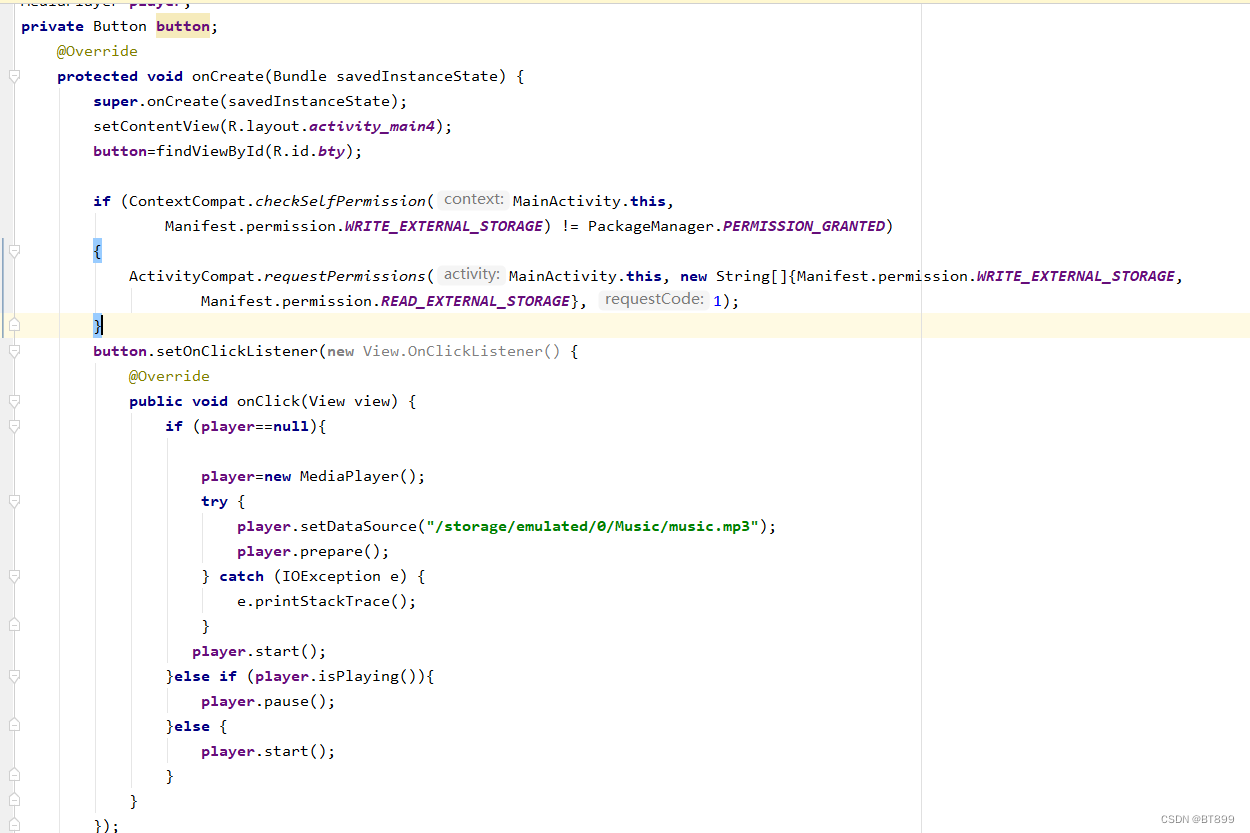Click the @Override annotation above onCreate
The image size is (1250, 833).
[x=97, y=50]
